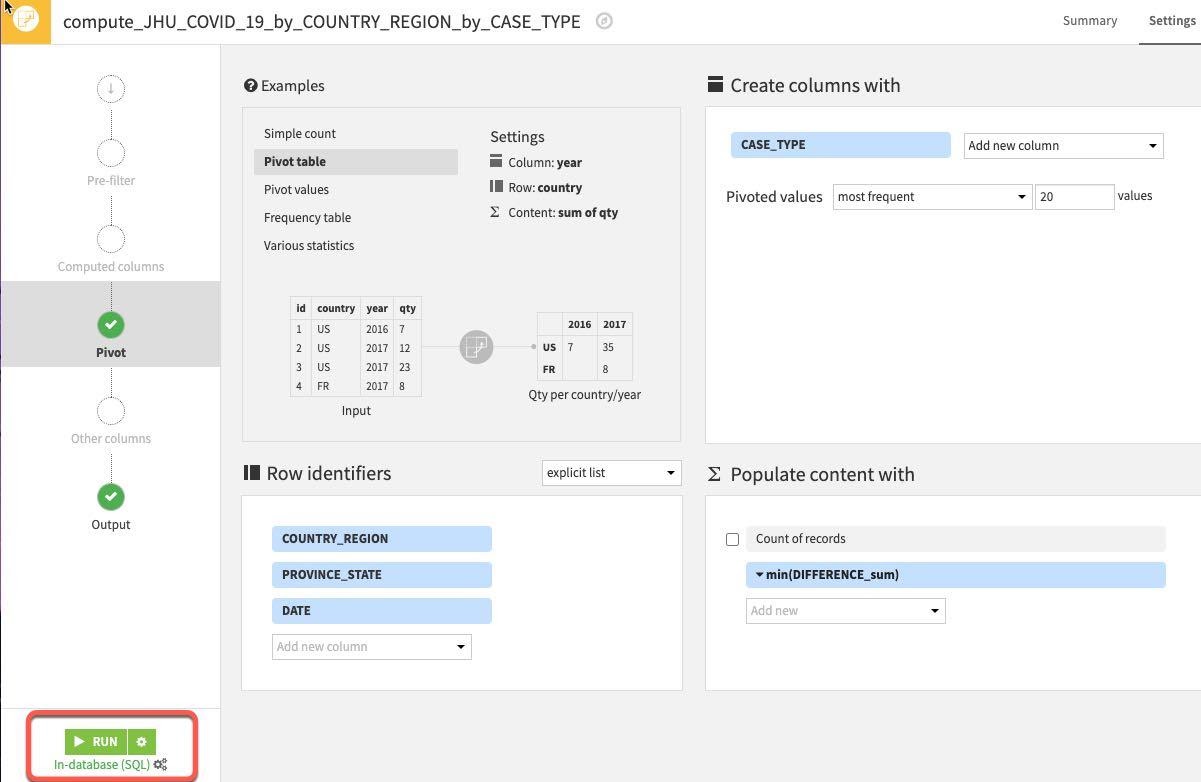This screenshot has height=782, width=1201.
Task: Go to the Output step icon
Action: [111, 497]
